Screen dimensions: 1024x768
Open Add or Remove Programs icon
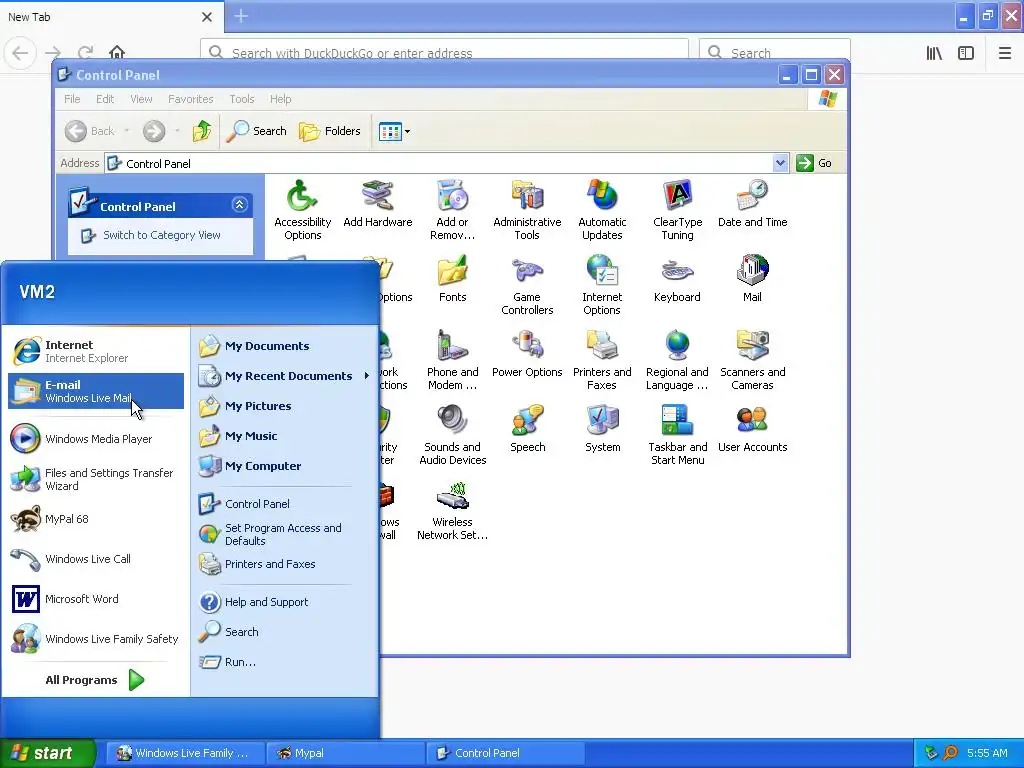tap(452, 209)
